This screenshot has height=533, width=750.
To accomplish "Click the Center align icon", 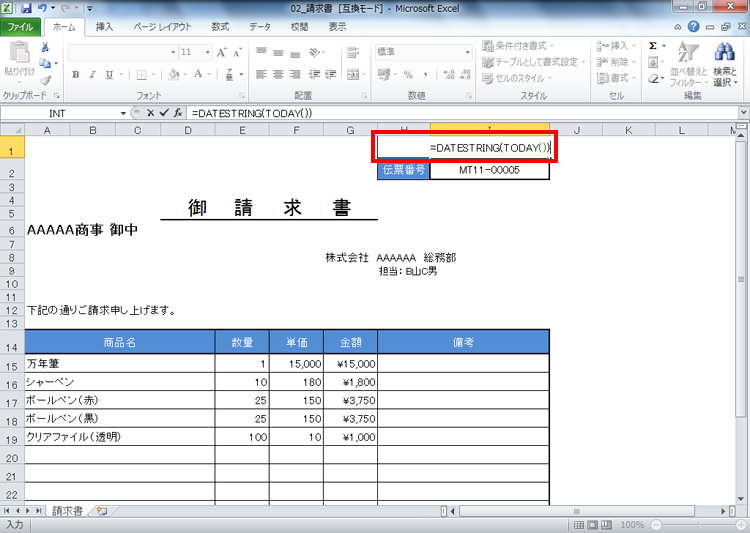I will [278, 74].
